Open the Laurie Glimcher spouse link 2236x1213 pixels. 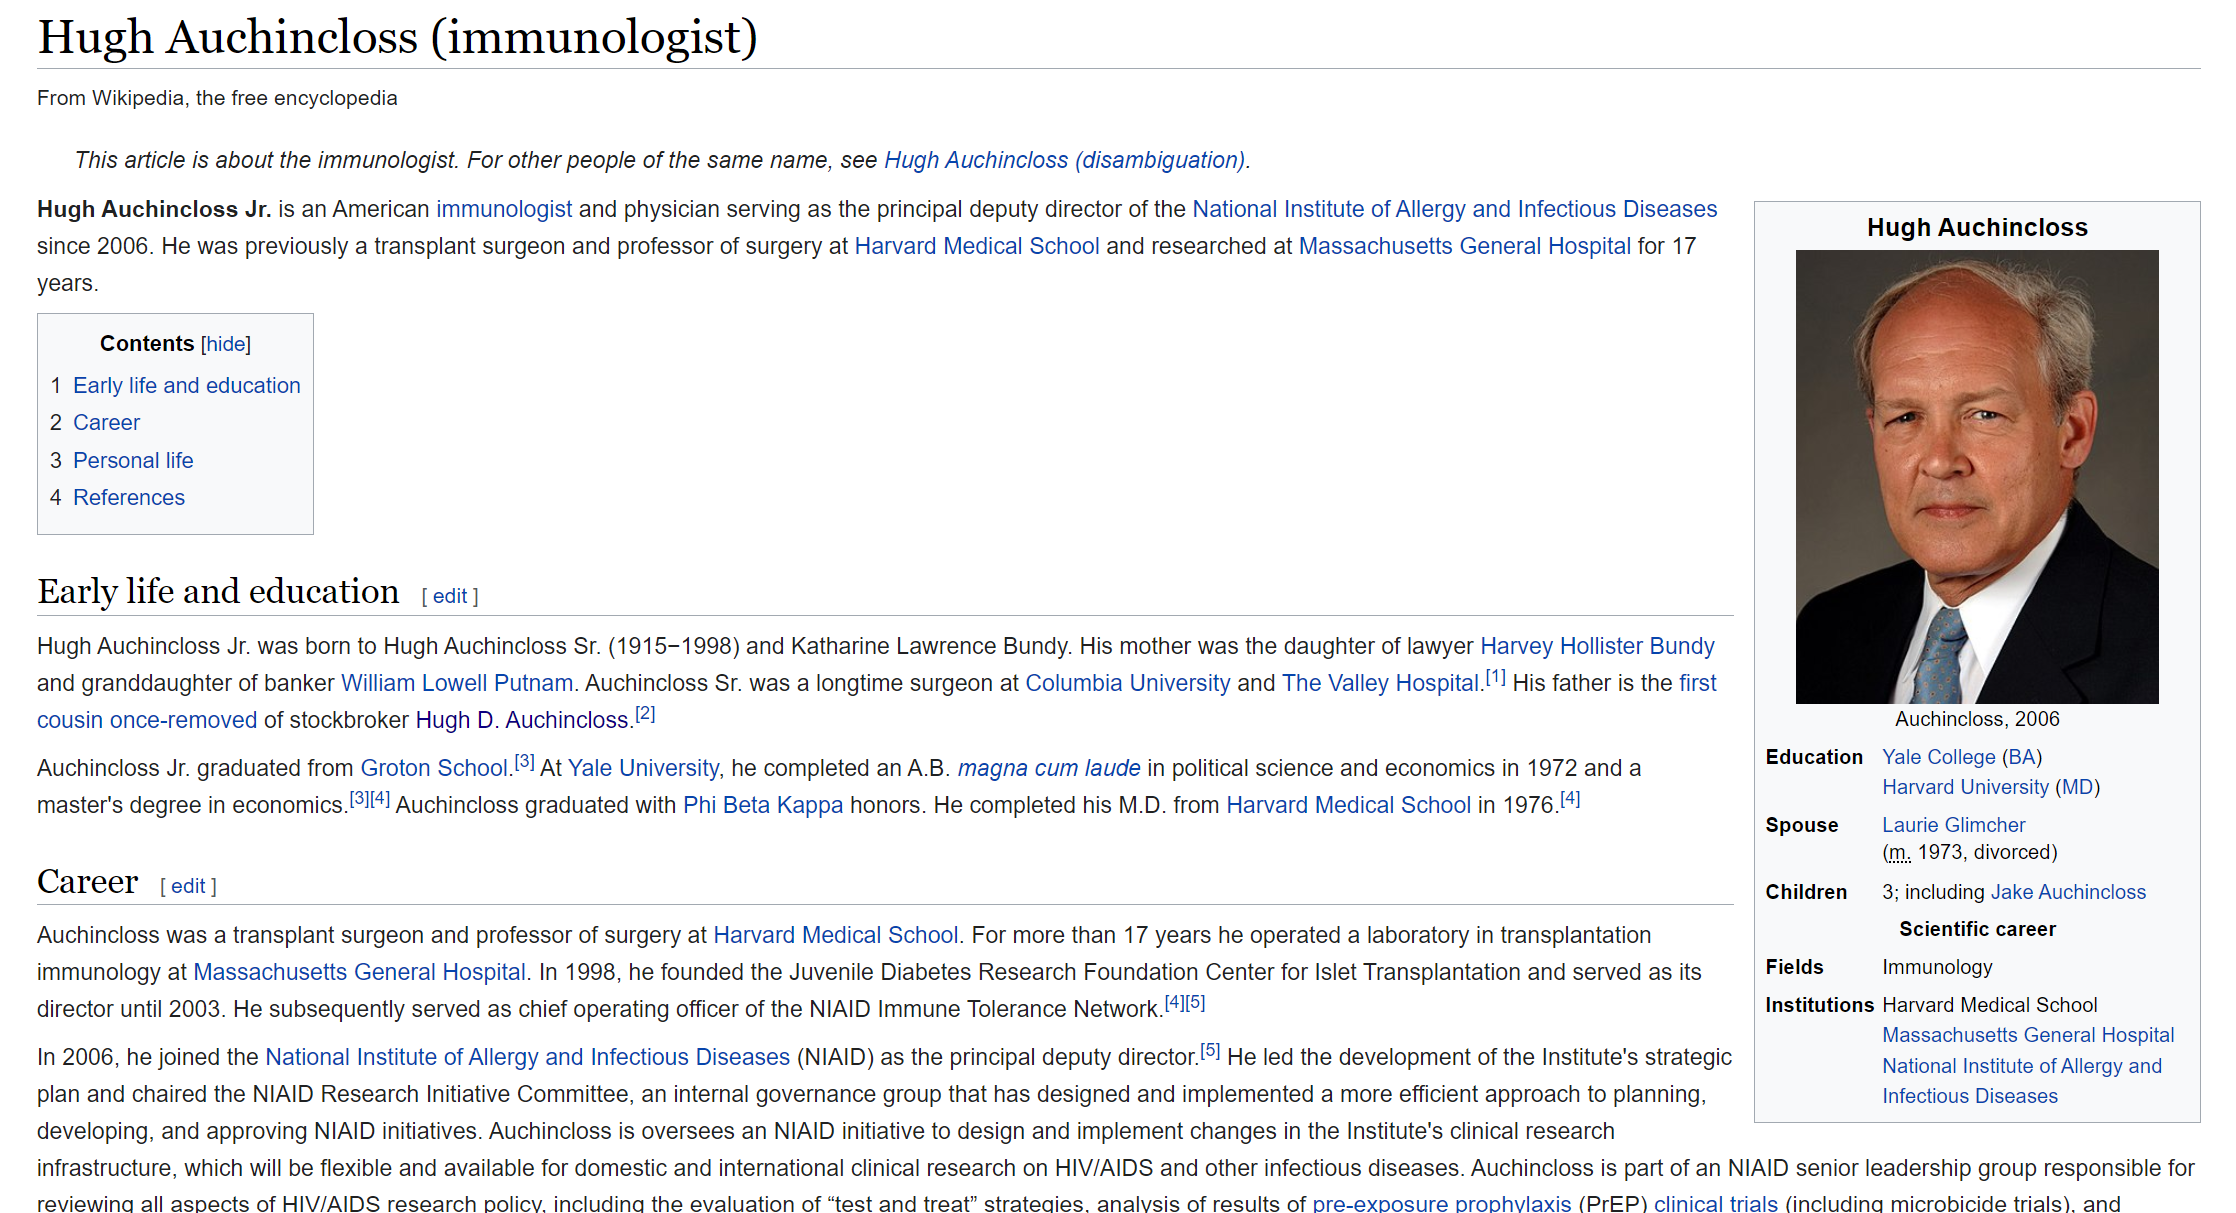1953,825
